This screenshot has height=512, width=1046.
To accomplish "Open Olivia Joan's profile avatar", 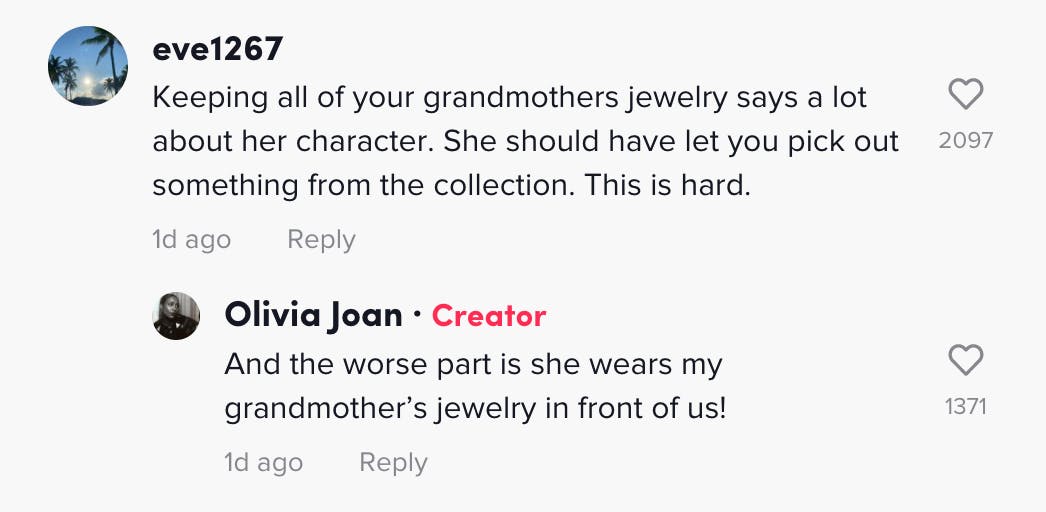I will [176, 316].
